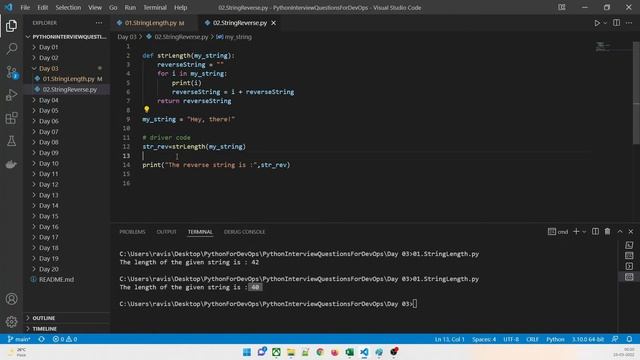Open errors and warnings counter
Image resolution: width=640 pixels, height=360 pixels.
[64, 339]
